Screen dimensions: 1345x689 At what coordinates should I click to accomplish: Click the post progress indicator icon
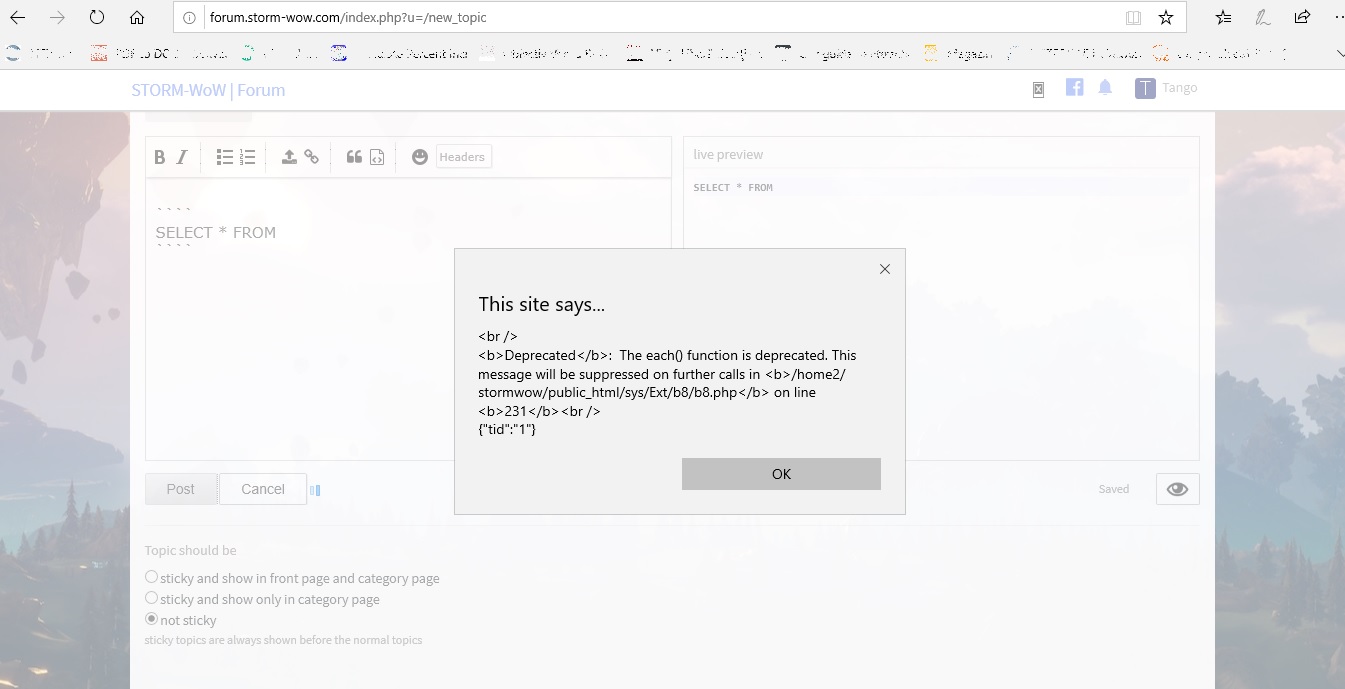point(315,490)
